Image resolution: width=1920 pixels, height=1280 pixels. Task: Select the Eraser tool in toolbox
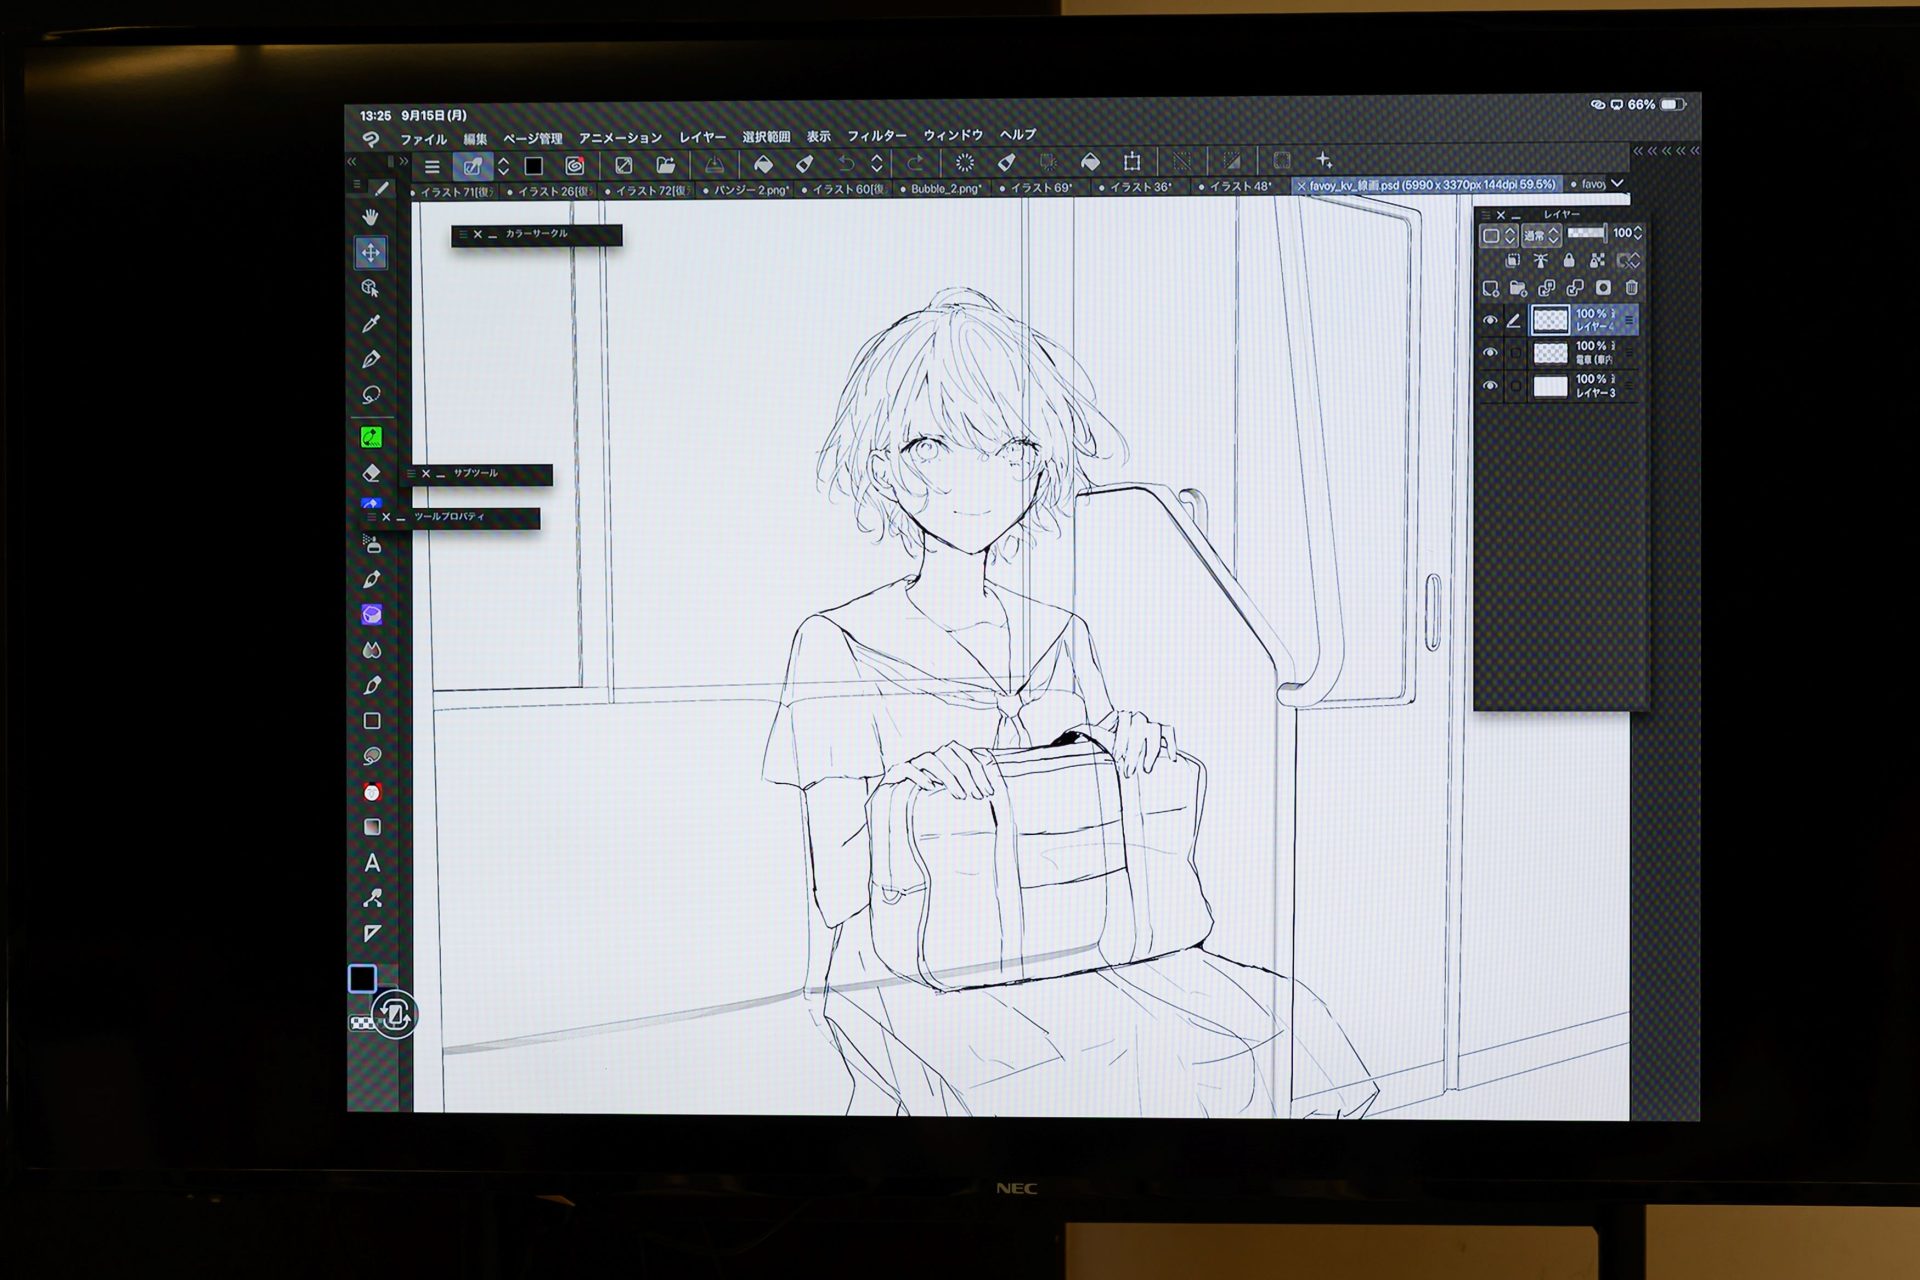point(371,473)
